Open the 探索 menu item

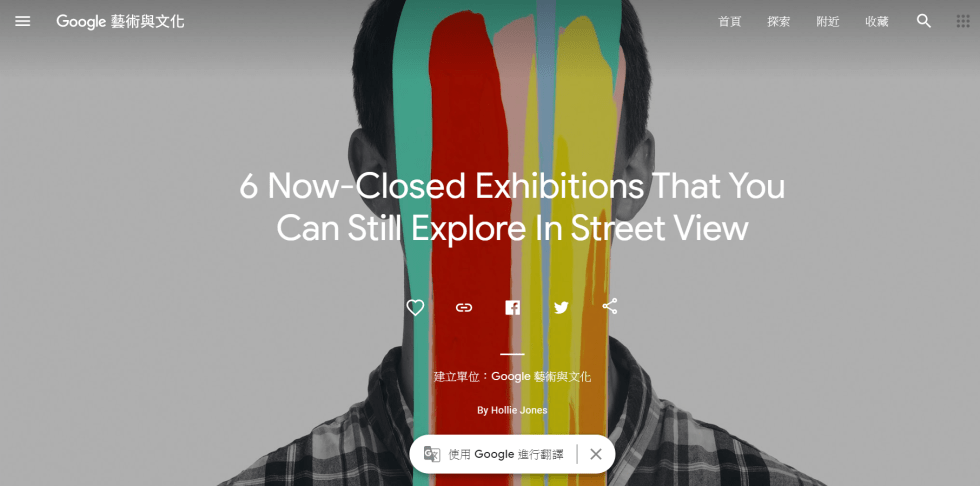(x=779, y=21)
